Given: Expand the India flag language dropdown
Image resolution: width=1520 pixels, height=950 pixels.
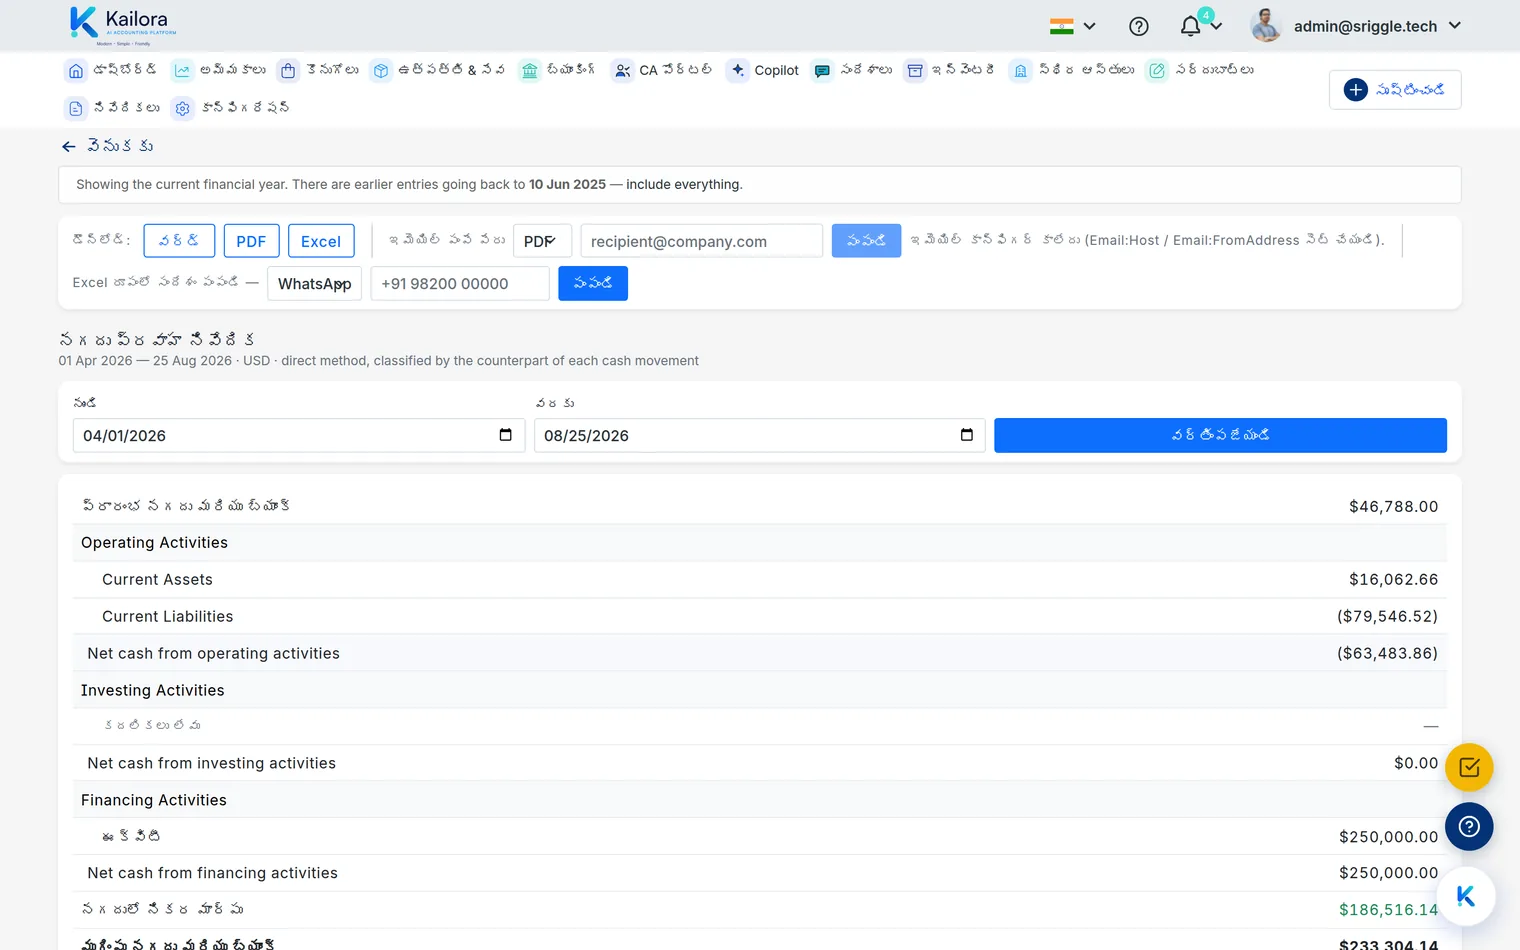Looking at the screenshot, I should point(1073,27).
